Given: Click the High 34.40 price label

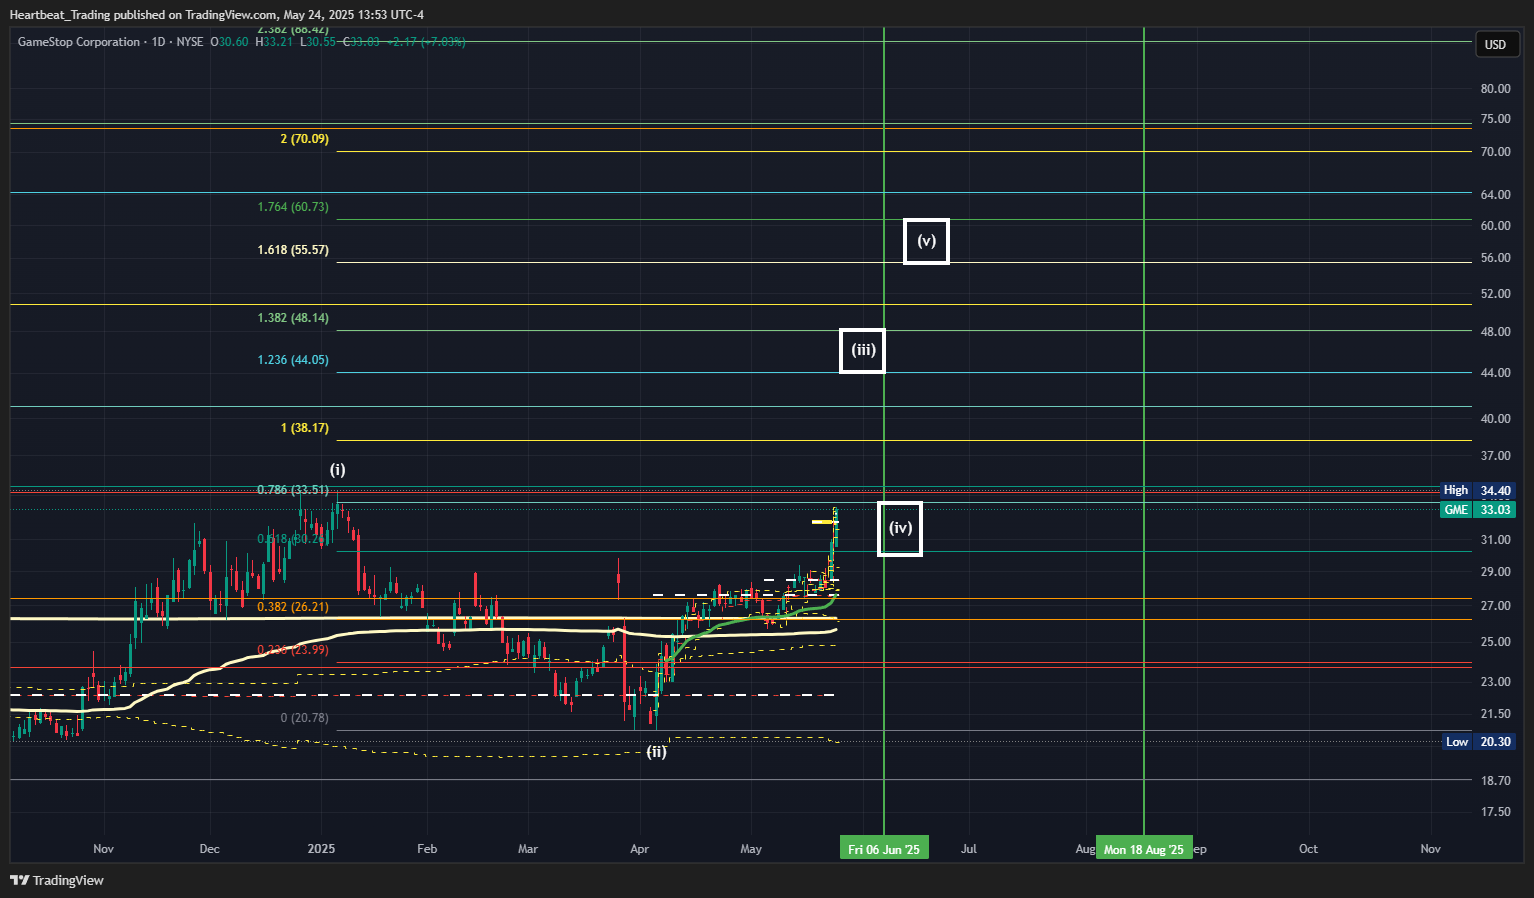Looking at the screenshot, I should (x=1478, y=490).
